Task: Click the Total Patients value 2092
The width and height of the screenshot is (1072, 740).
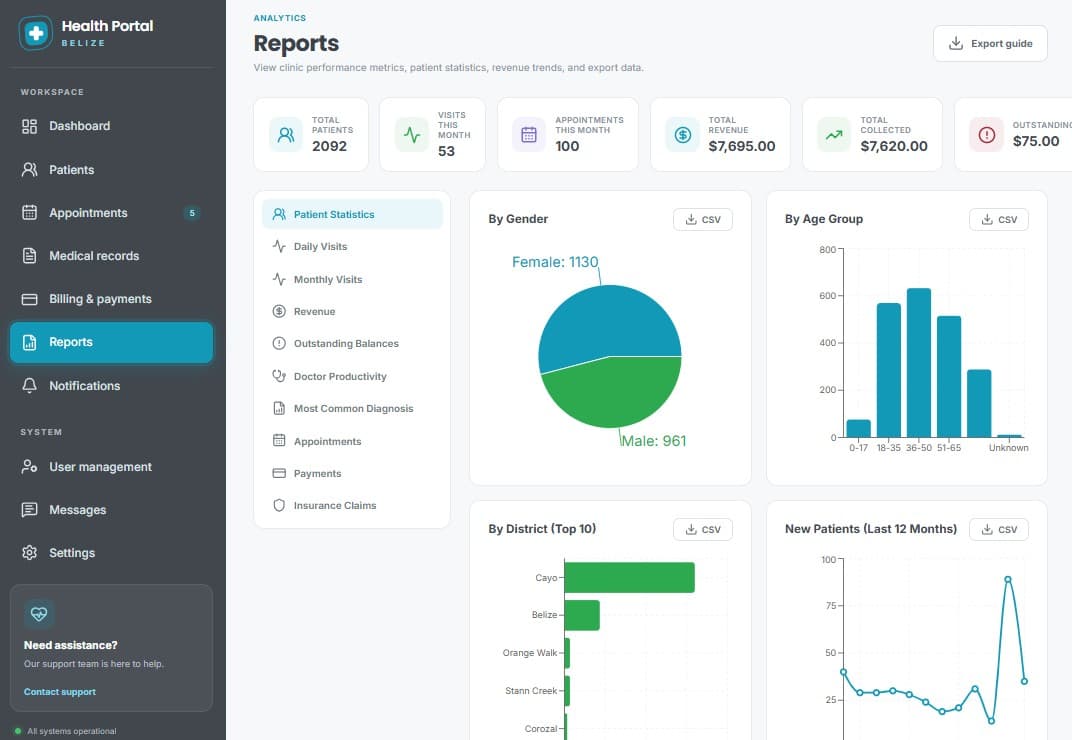Action: point(330,146)
